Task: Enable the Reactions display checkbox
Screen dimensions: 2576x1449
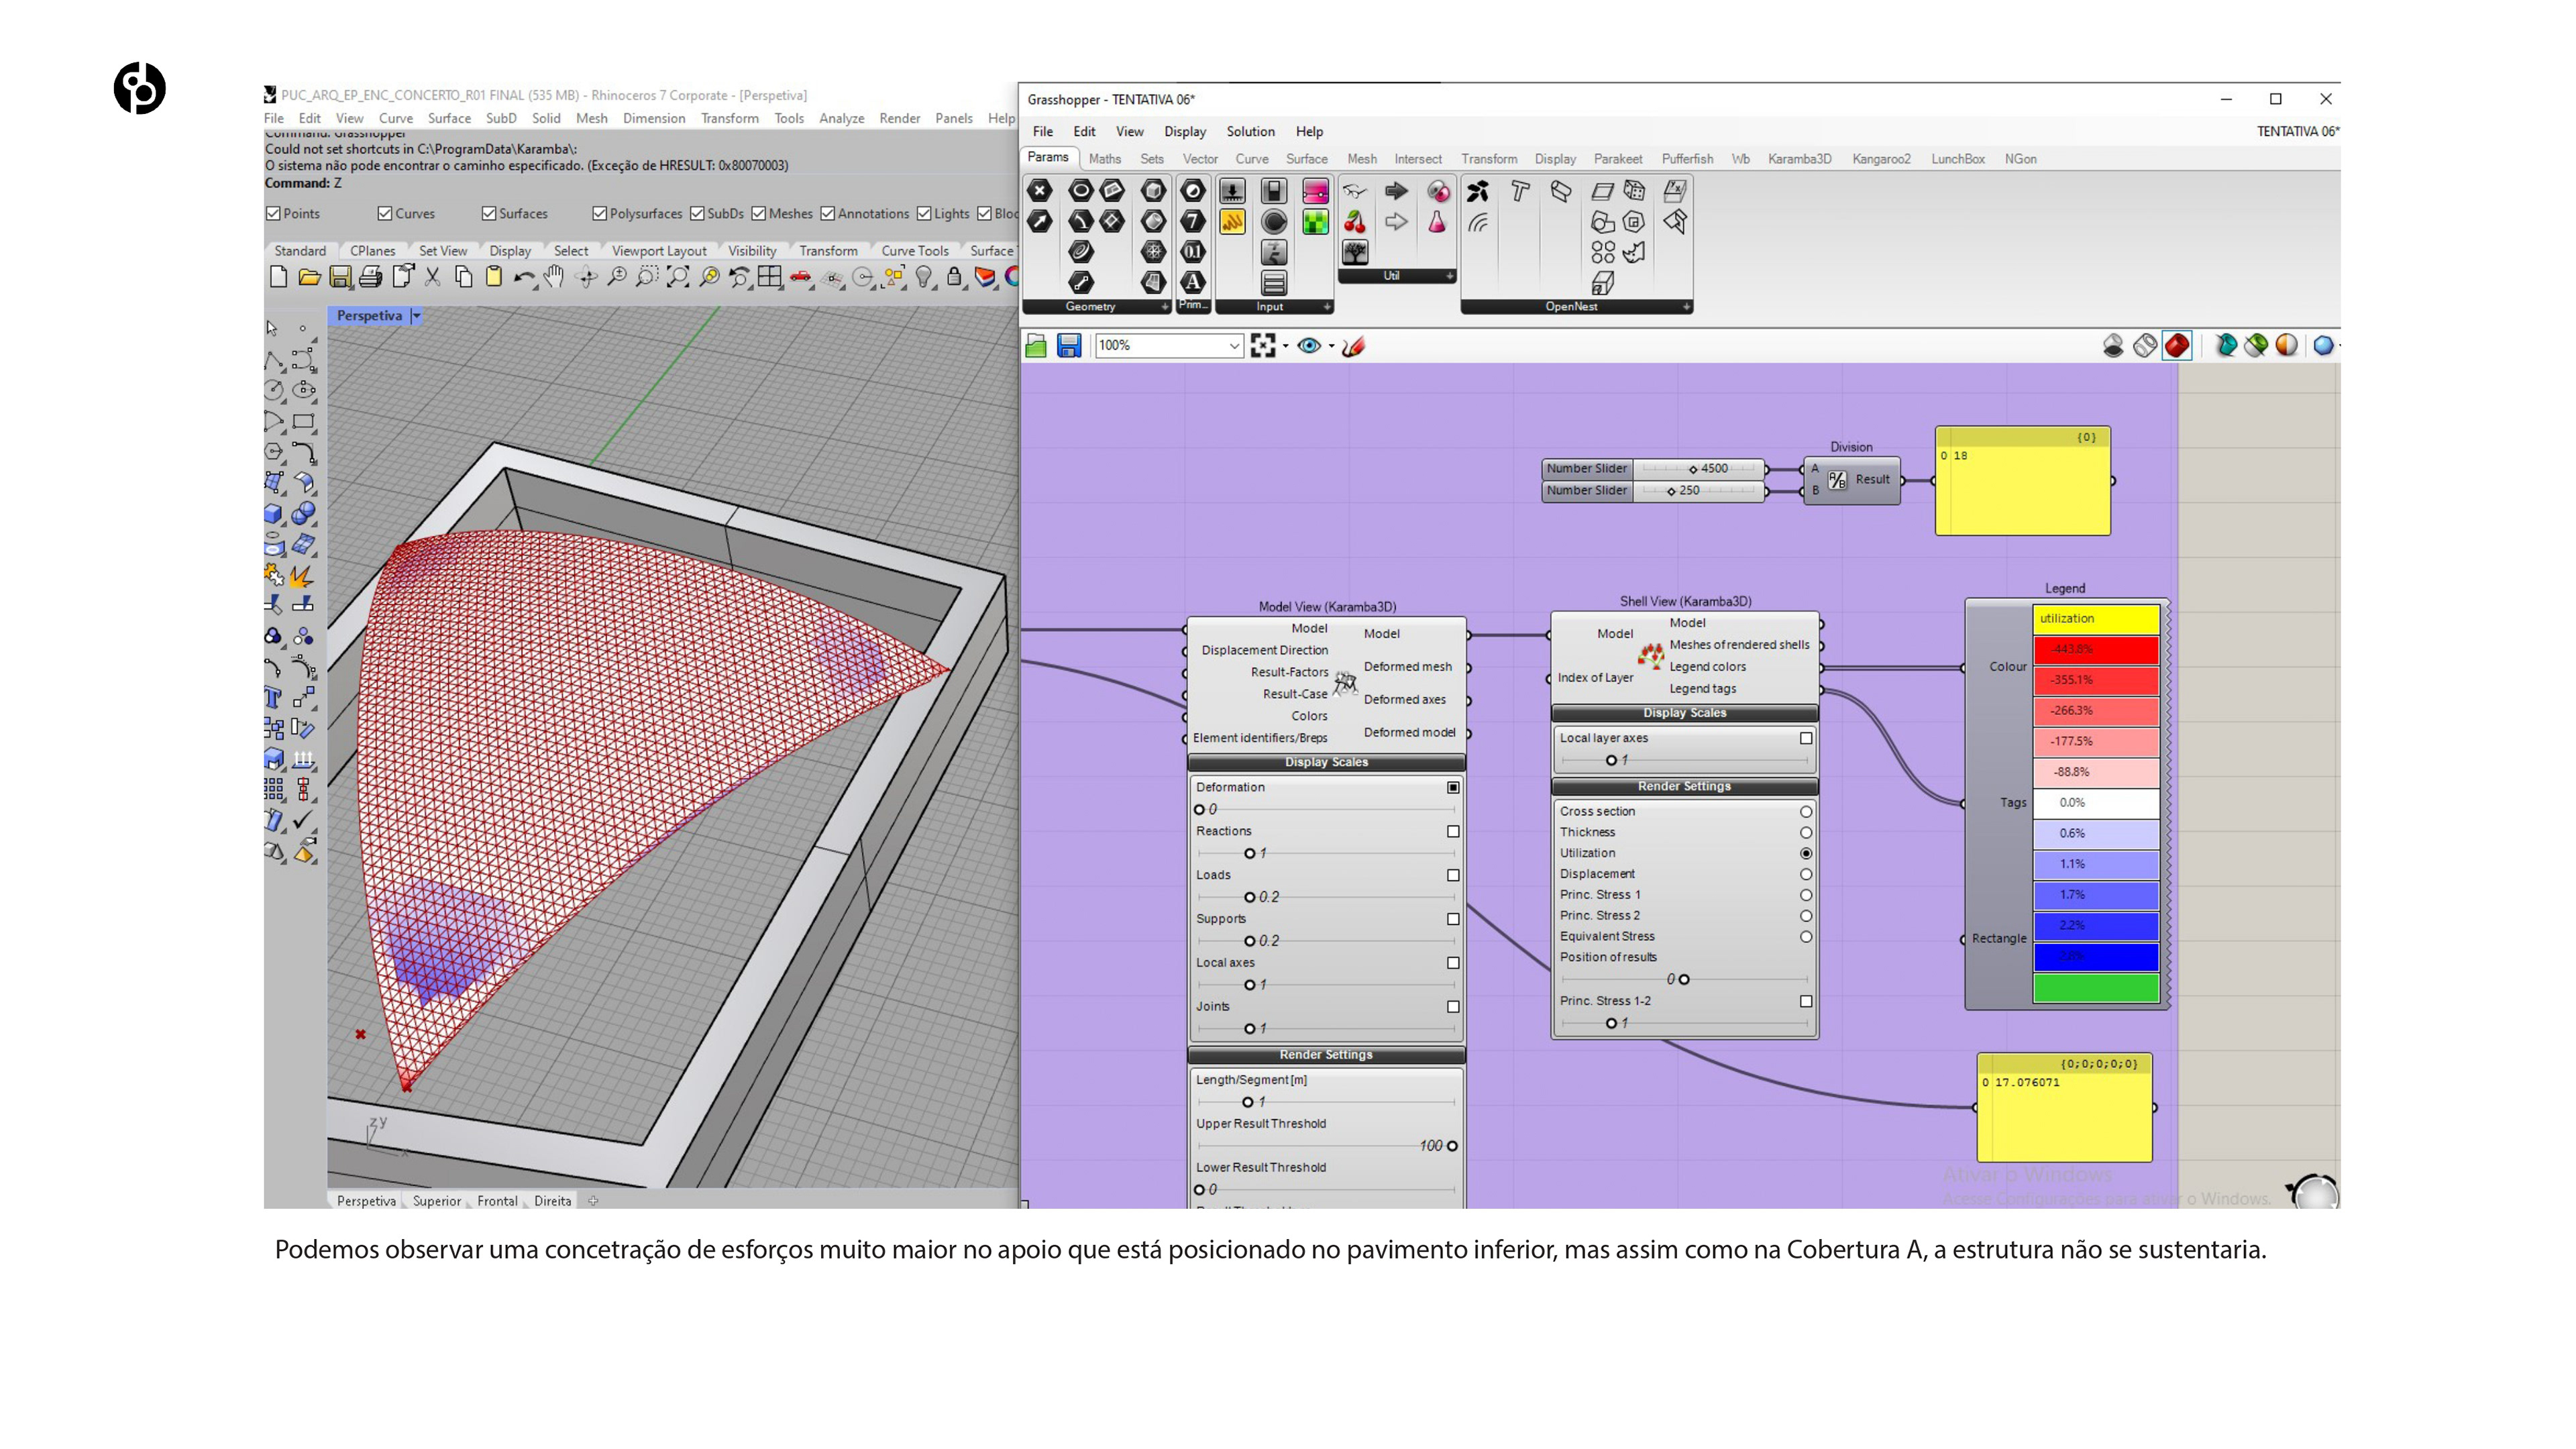Action: (1453, 831)
